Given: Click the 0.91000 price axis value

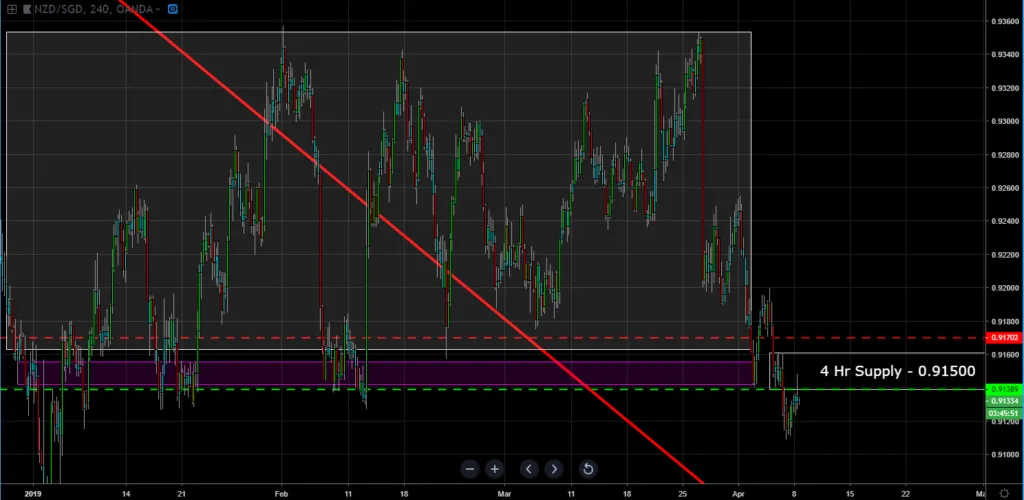Looking at the screenshot, I should click(1005, 454).
